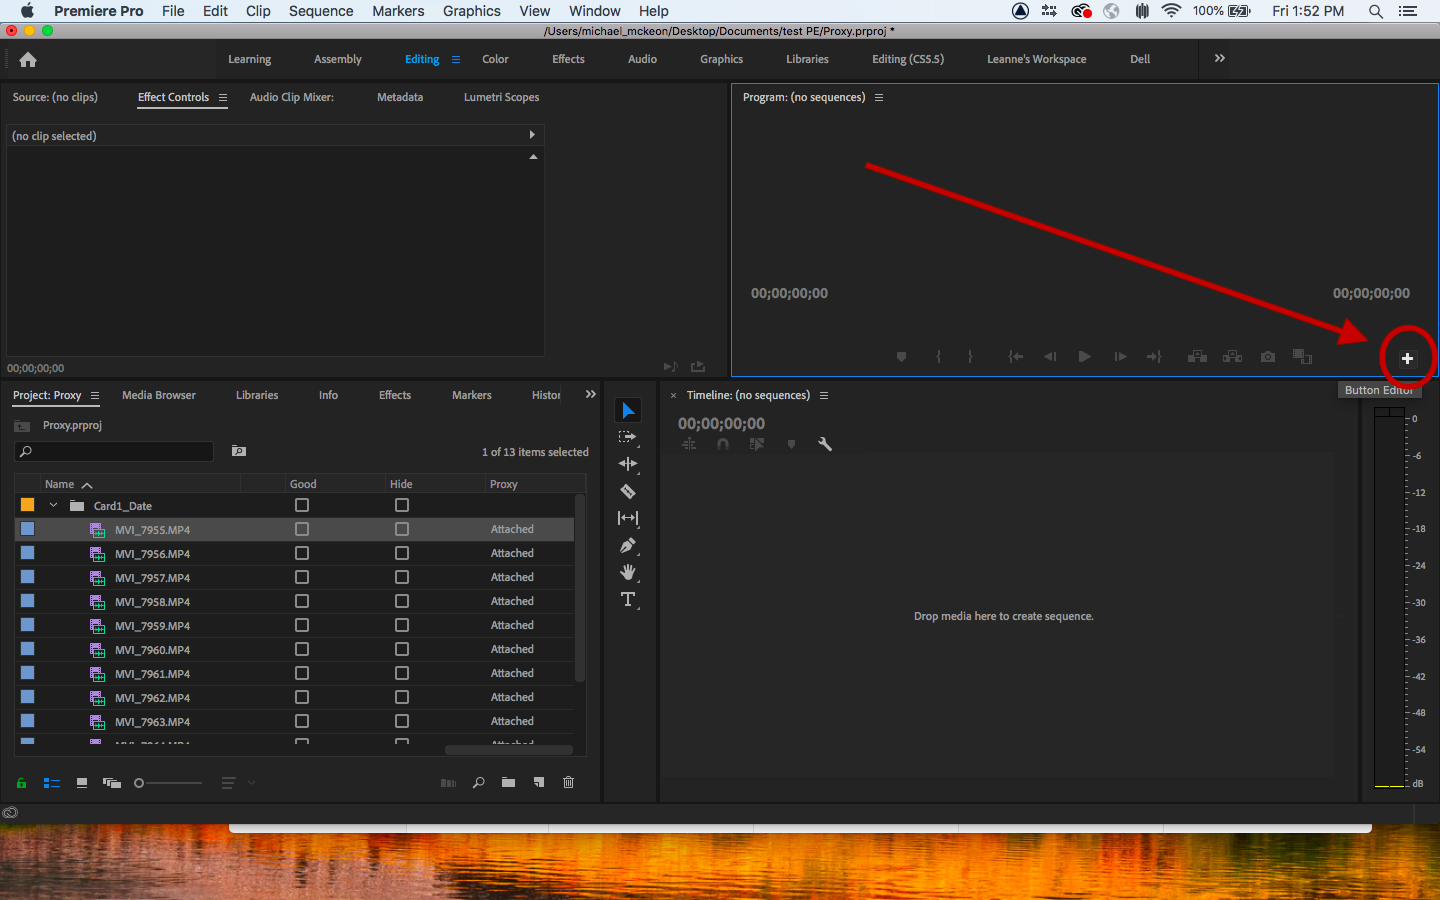The width and height of the screenshot is (1440, 900).
Task: Check Hide box for MVI_7961.MP4
Action: (x=402, y=673)
